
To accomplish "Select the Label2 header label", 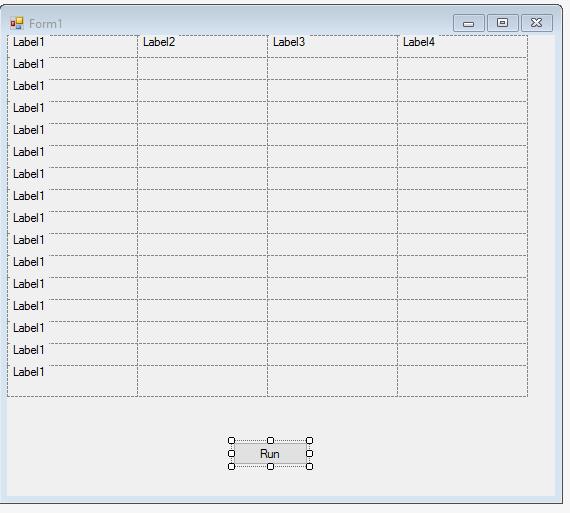I will tap(159, 42).
